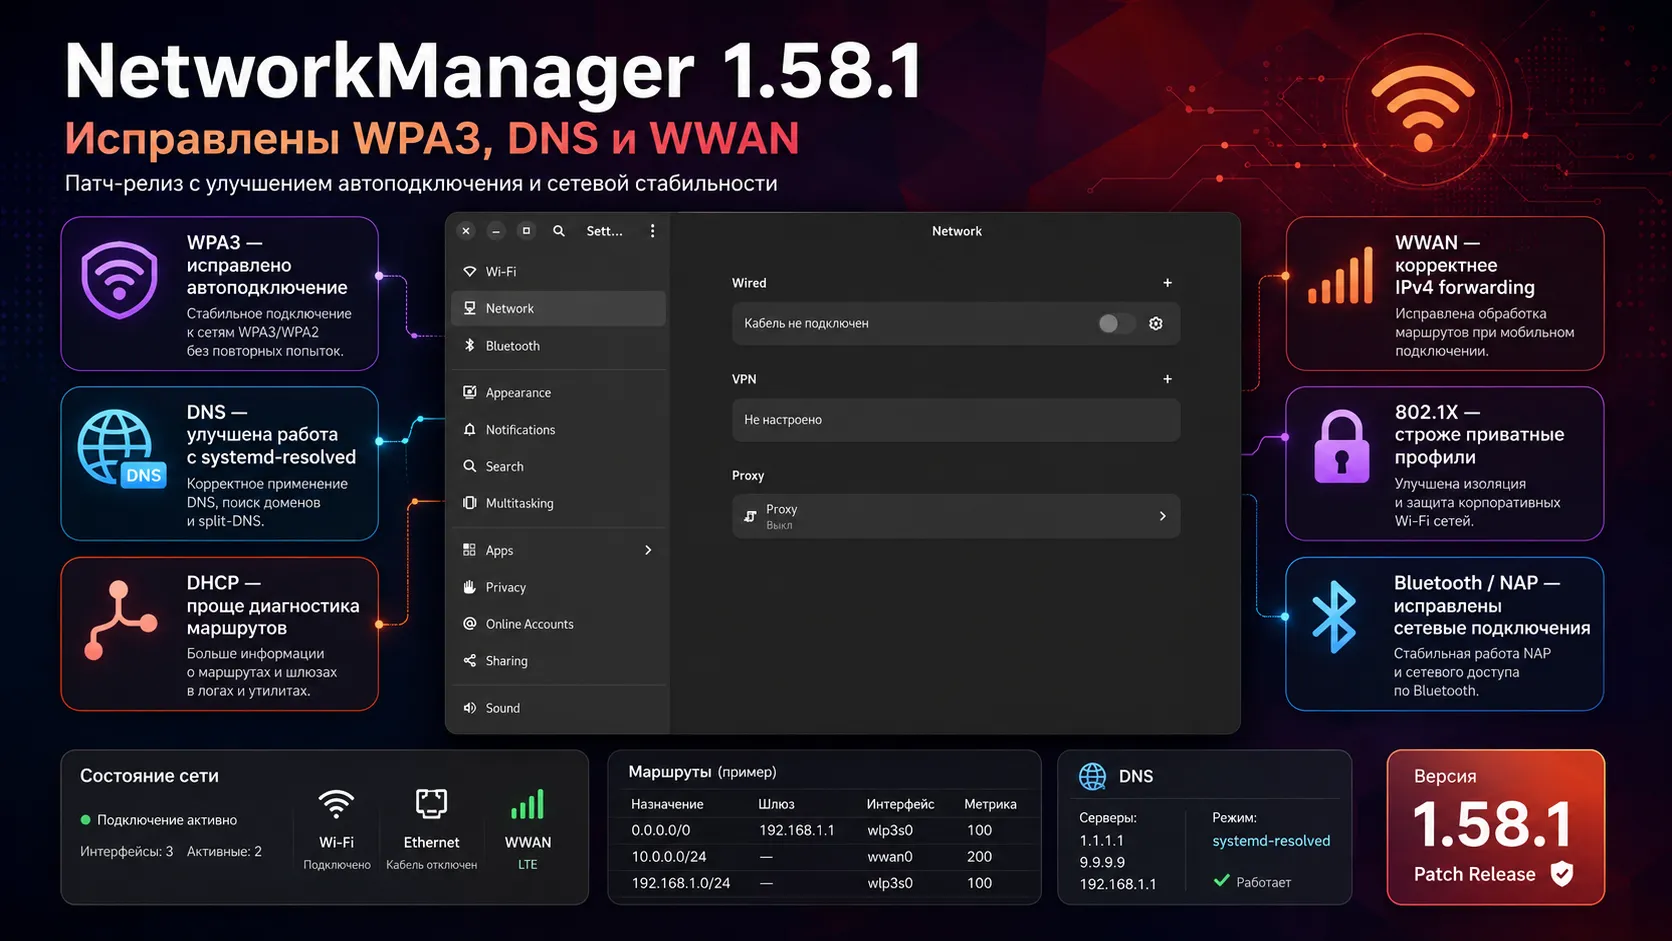Screen dimensions: 1672x941
Task: Add a VPN with the plus button
Action: (x=1167, y=379)
